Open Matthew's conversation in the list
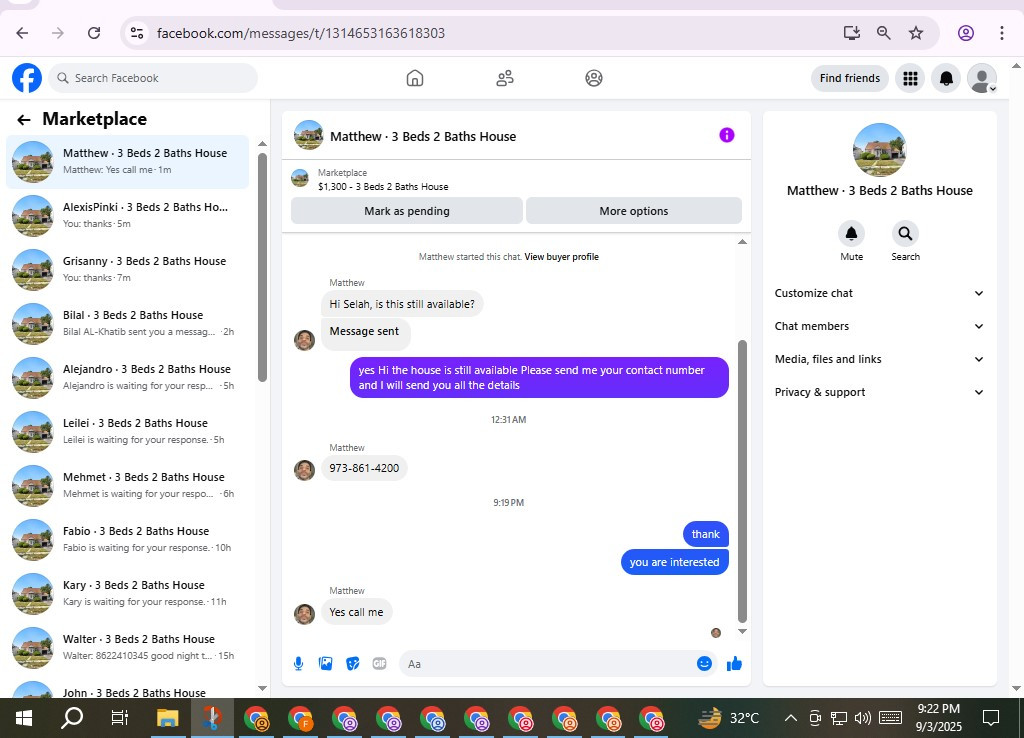The image size is (1024, 738). (x=127, y=161)
